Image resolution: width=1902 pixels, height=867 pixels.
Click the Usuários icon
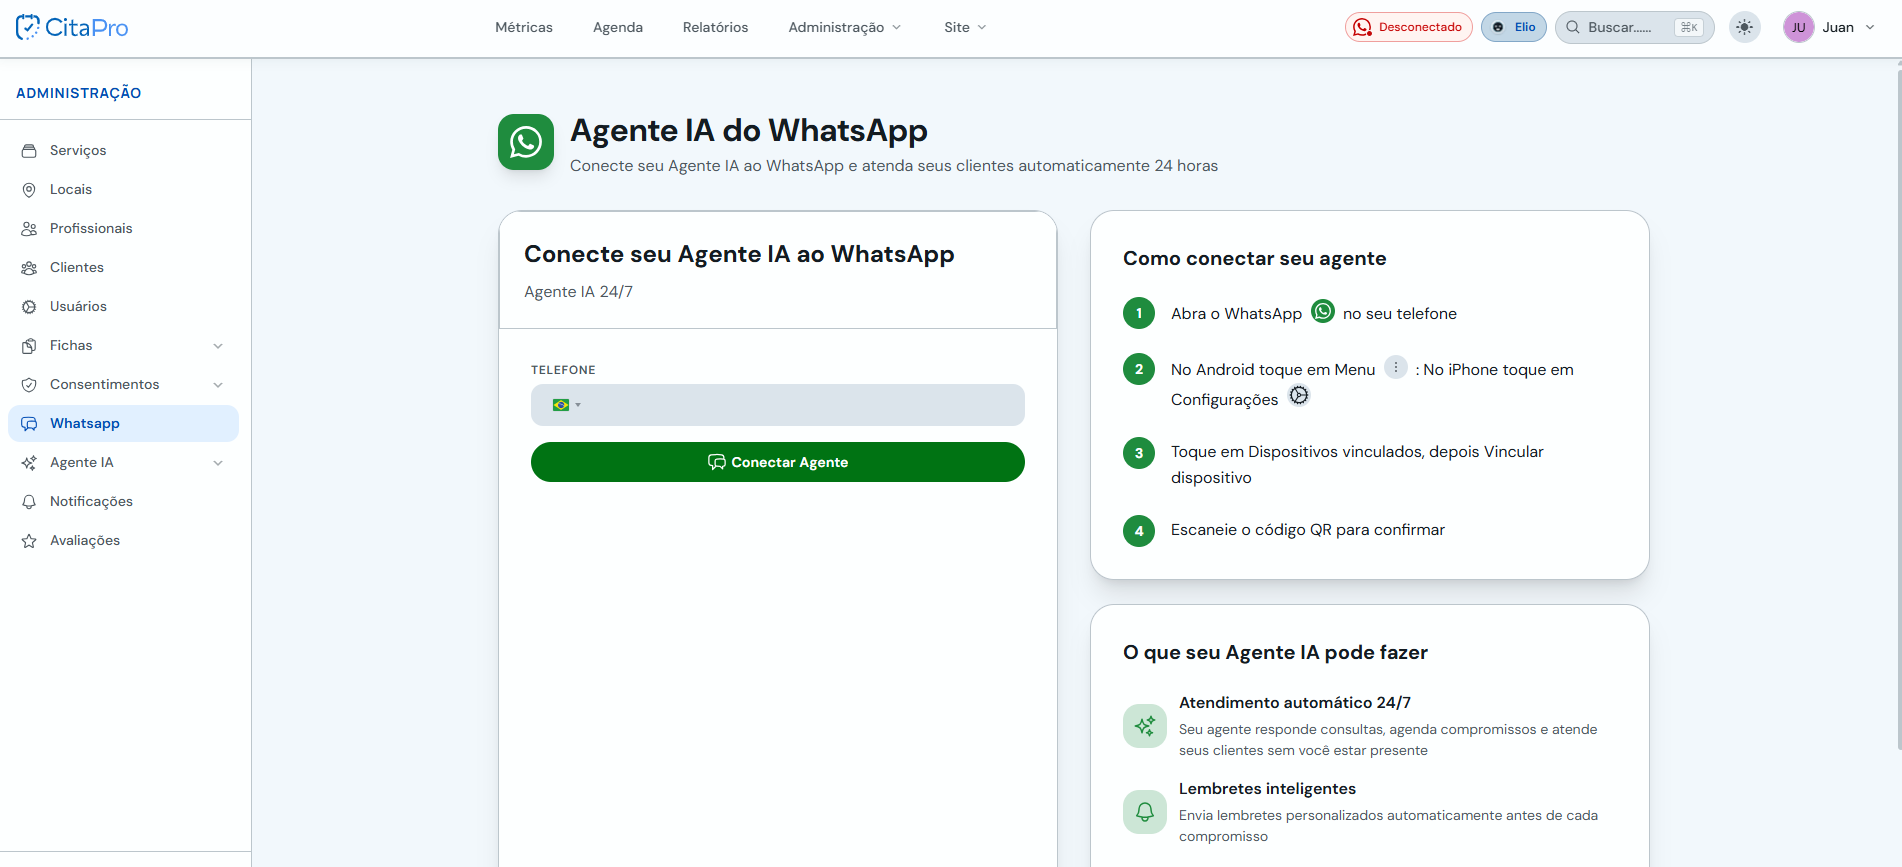[29, 306]
